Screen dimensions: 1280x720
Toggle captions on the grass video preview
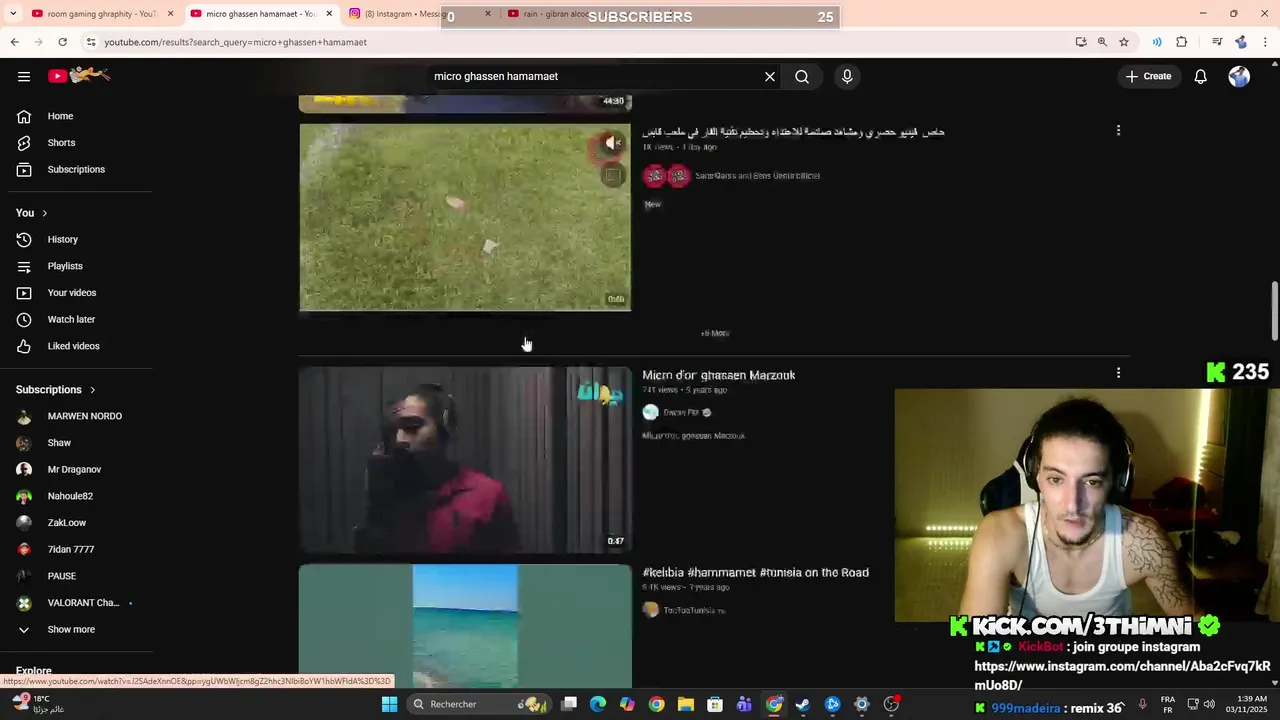coord(612,176)
